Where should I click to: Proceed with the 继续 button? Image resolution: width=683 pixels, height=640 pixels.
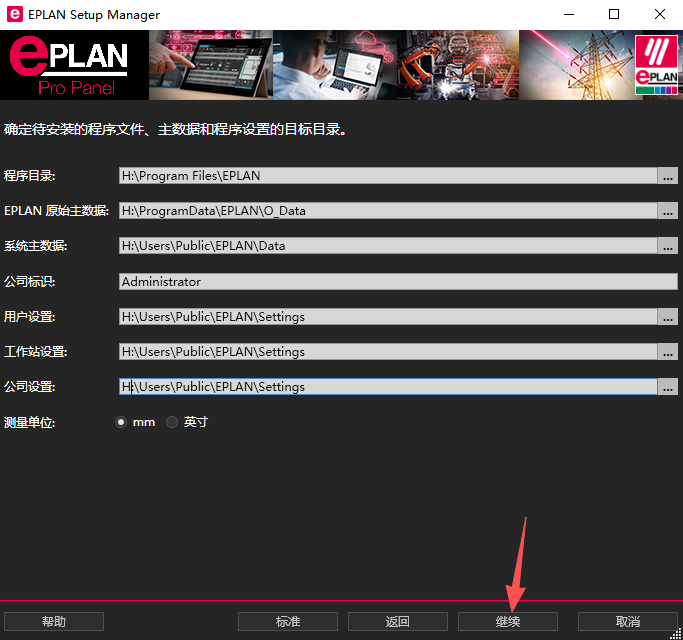[508, 621]
